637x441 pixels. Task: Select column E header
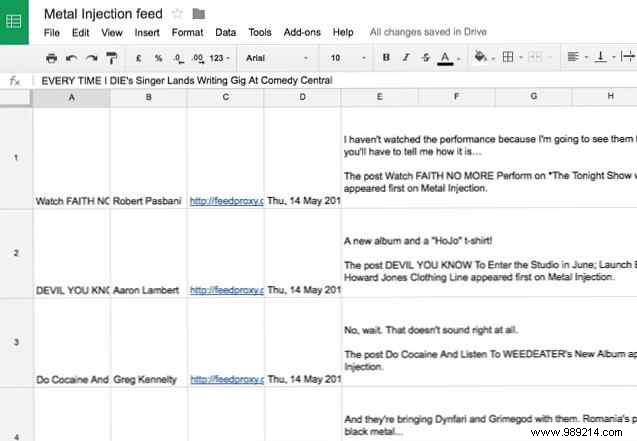[x=379, y=97]
